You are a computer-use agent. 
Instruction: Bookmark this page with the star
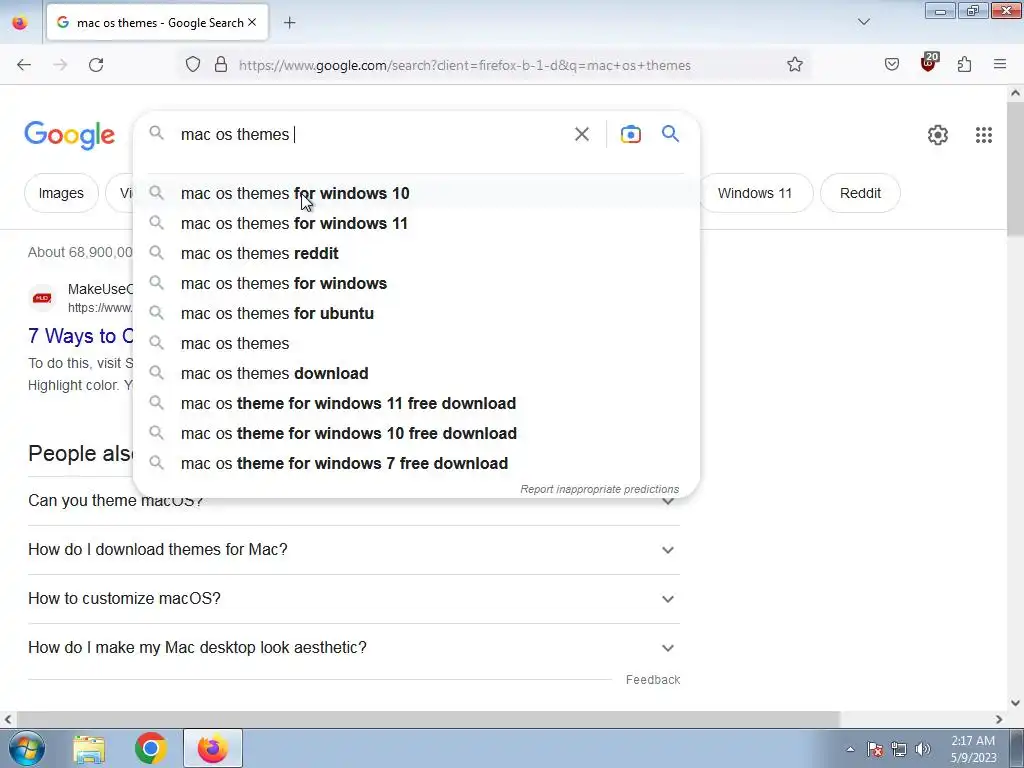tap(794, 65)
